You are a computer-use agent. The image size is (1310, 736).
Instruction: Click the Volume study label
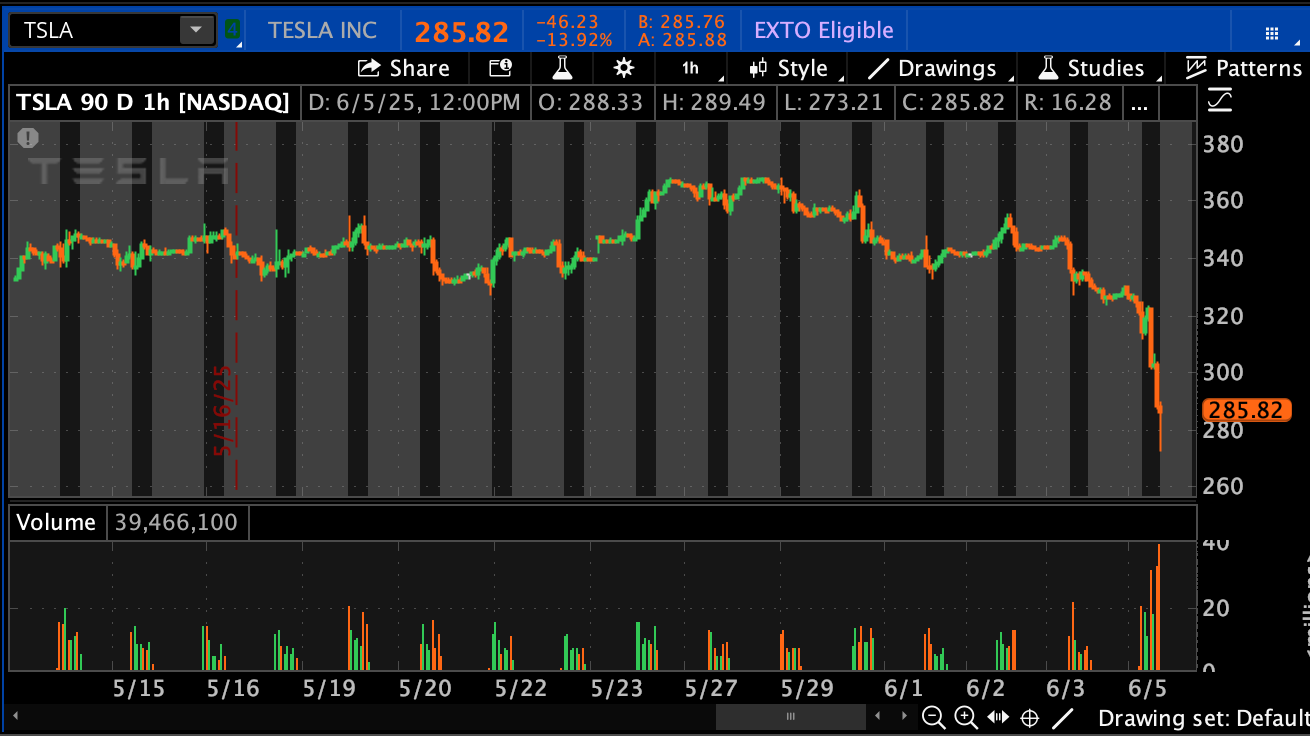tap(56, 522)
